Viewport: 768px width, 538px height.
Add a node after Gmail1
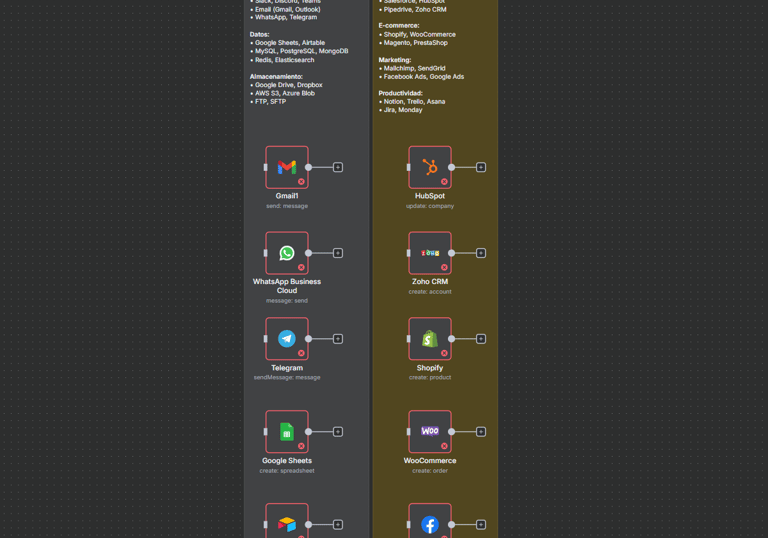338,168
